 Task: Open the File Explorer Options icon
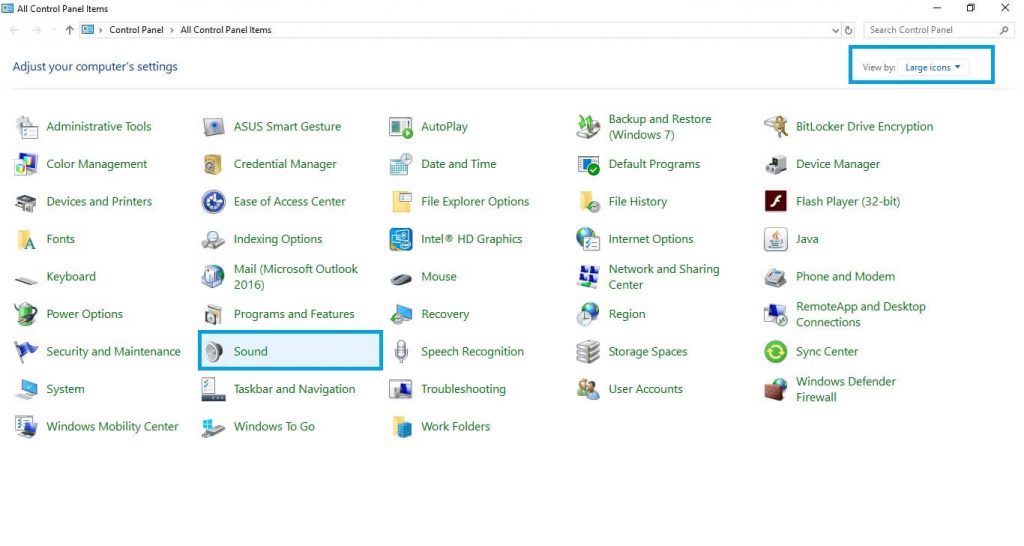(401, 202)
